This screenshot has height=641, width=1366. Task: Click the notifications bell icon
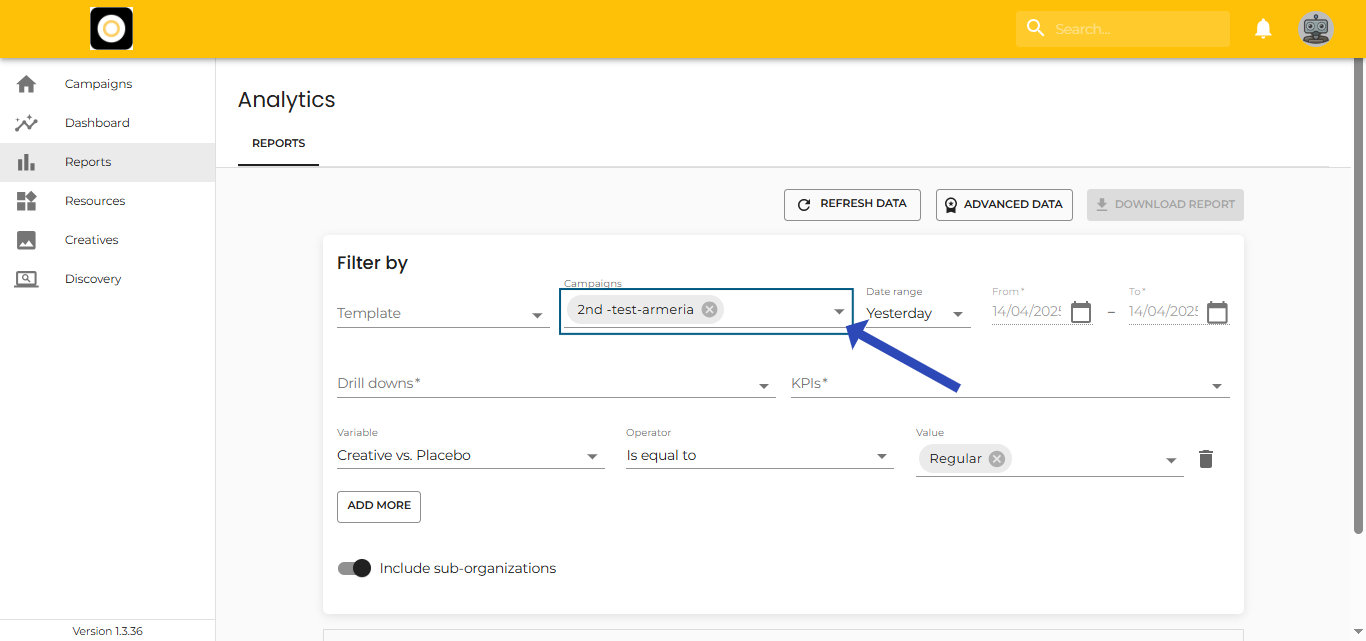point(1263,29)
